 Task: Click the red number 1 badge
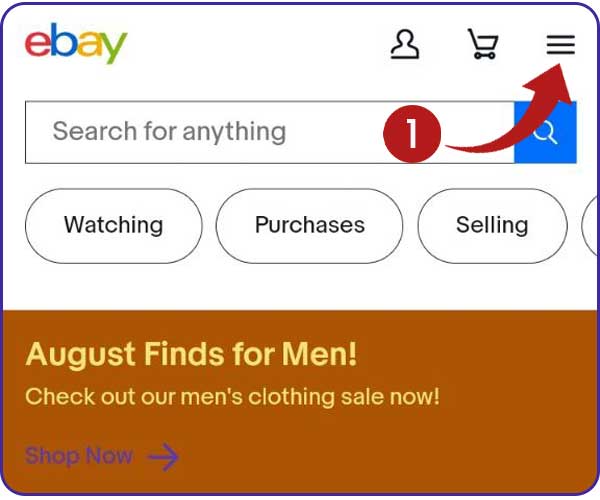412,134
